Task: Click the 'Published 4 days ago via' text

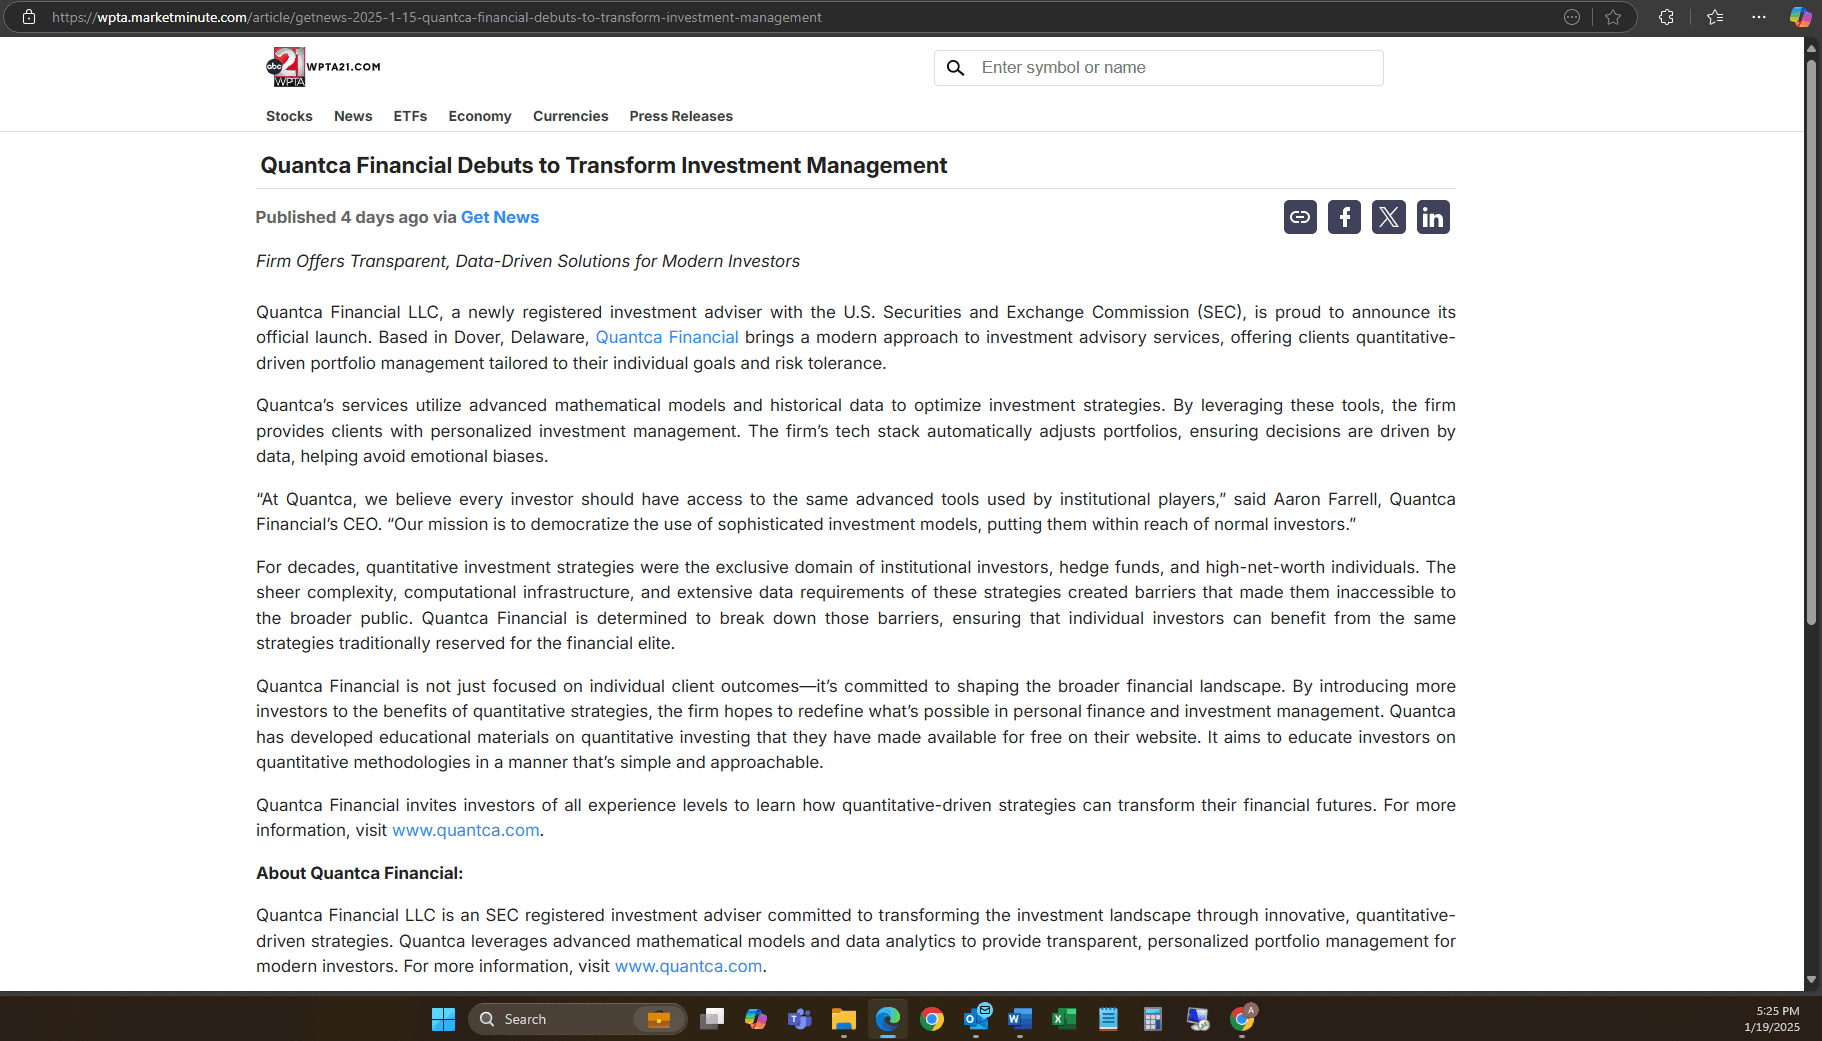Action: (x=356, y=217)
